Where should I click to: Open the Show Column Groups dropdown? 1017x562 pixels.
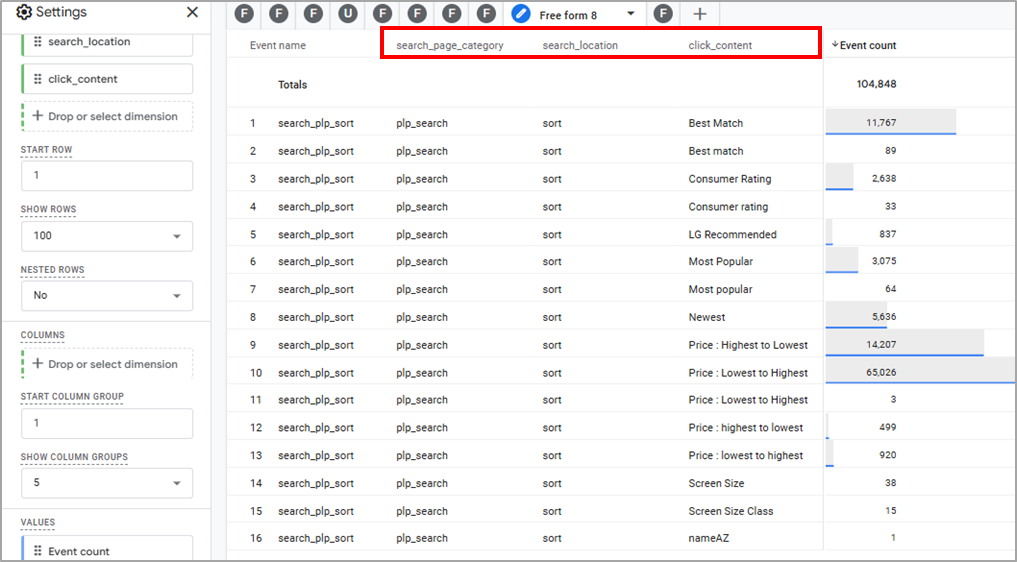click(107, 483)
